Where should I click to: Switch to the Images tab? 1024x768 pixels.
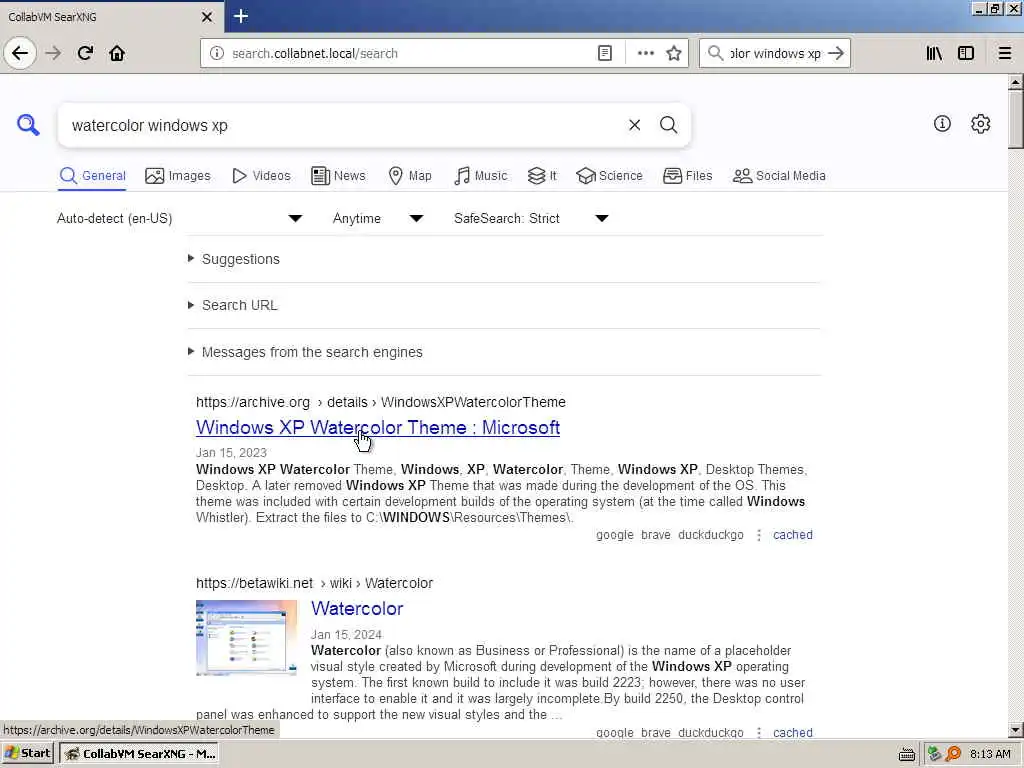click(x=178, y=176)
